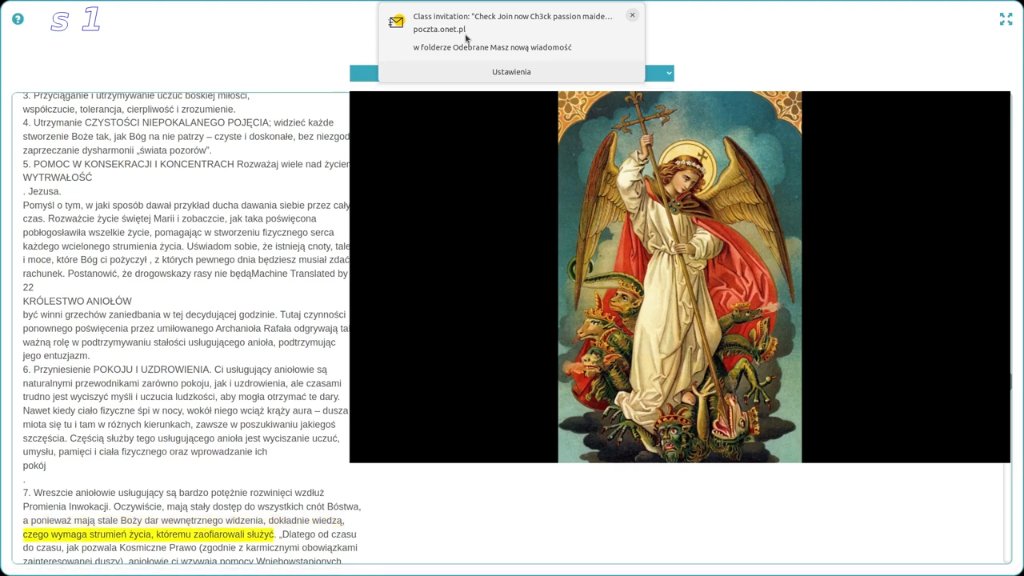This screenshot has height=576, width=1024.
Task: Click the "s 1" slide title
Action: click(x=76, y=20)
